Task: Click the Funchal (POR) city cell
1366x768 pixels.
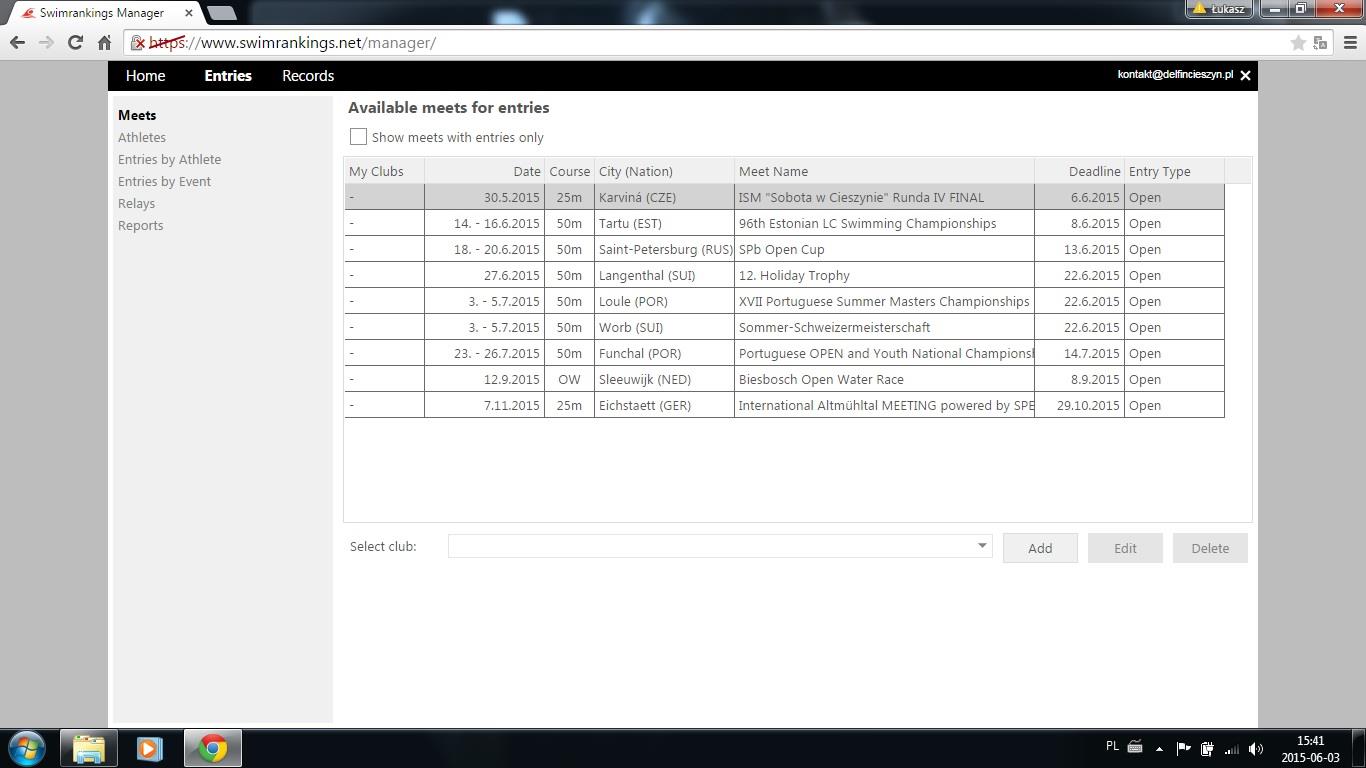Action: point(664,353)
